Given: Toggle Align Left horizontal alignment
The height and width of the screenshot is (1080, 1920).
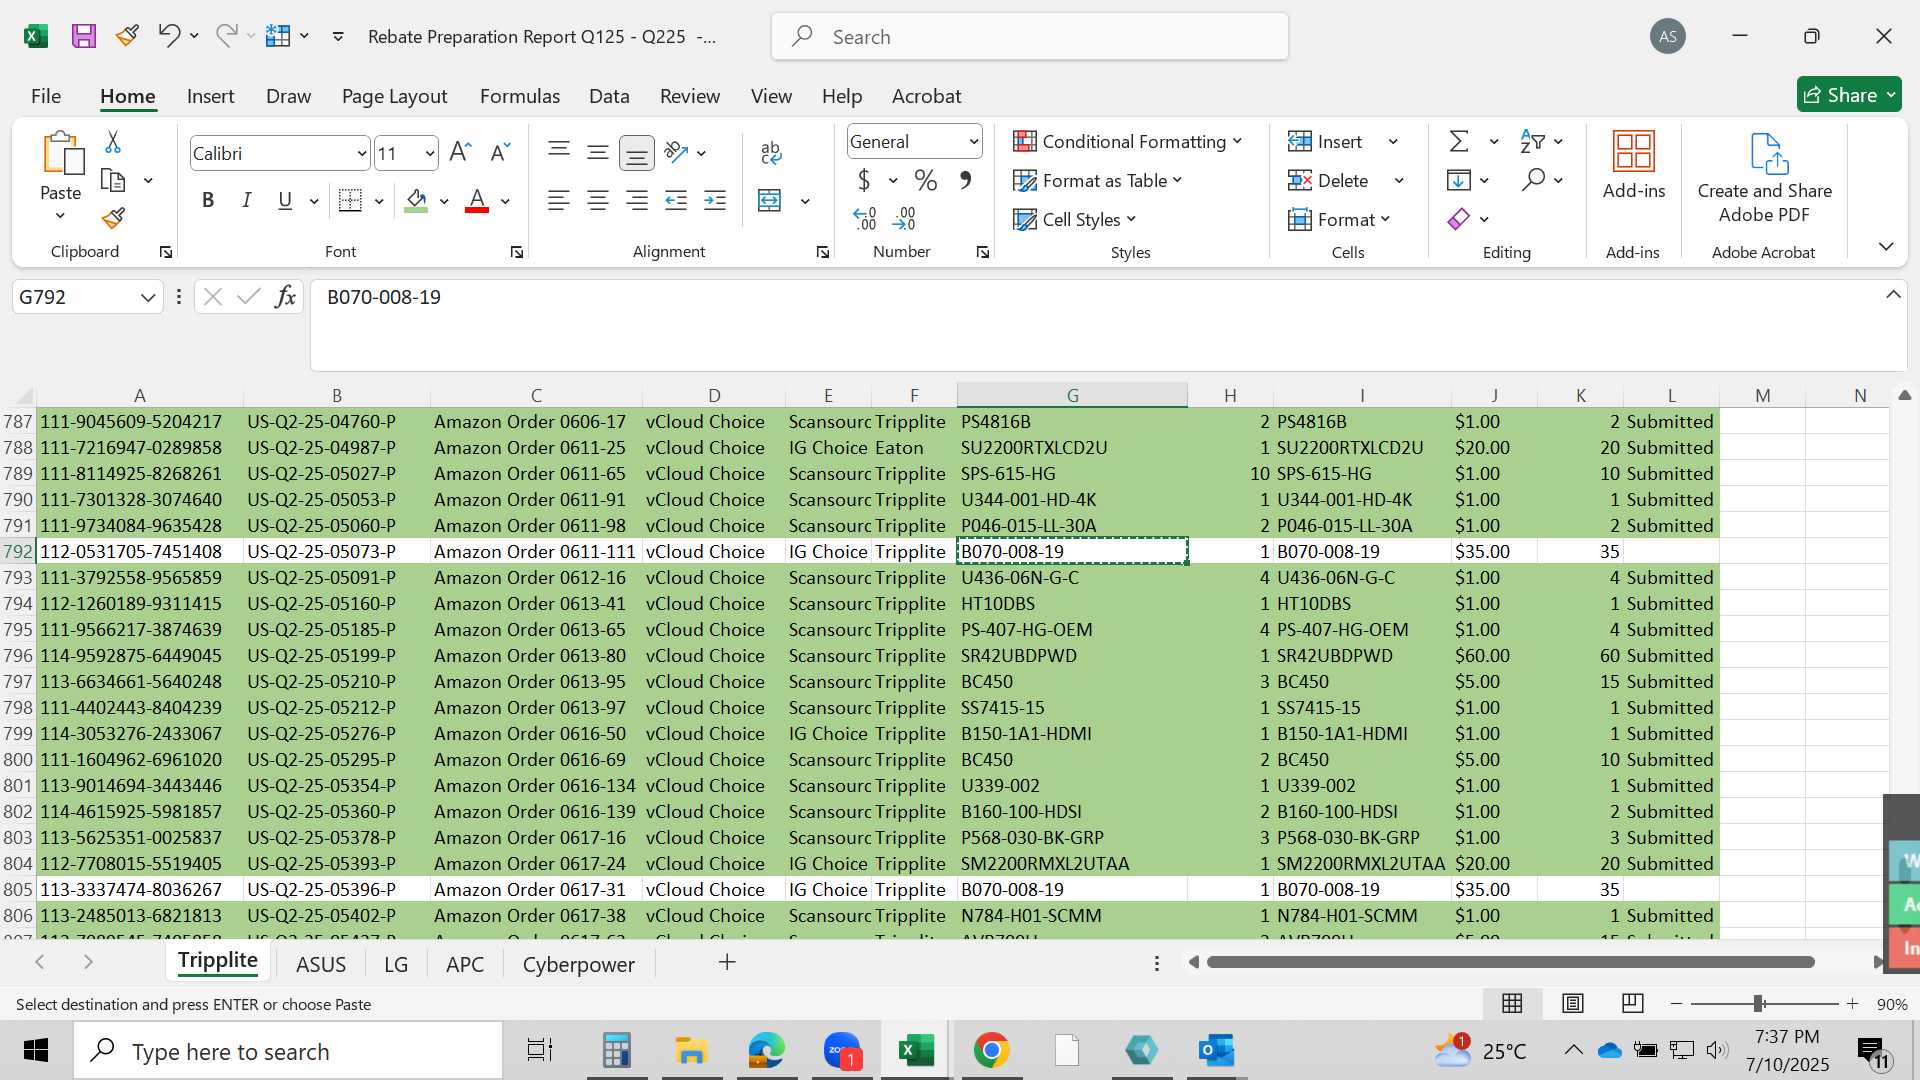Looking at the screenshot, I should (559, 201).
